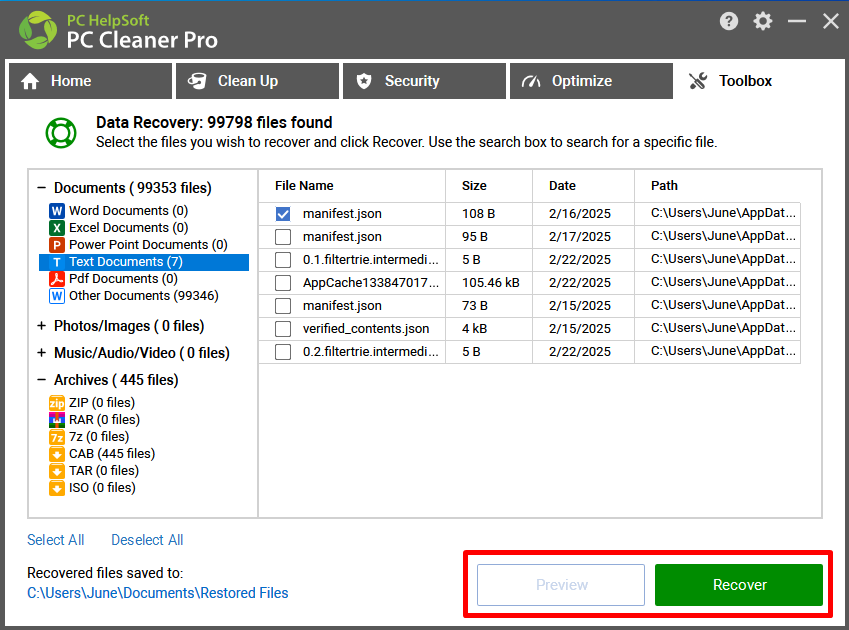
Task: Select the Toolbox tab
Action: coord(758,81)
